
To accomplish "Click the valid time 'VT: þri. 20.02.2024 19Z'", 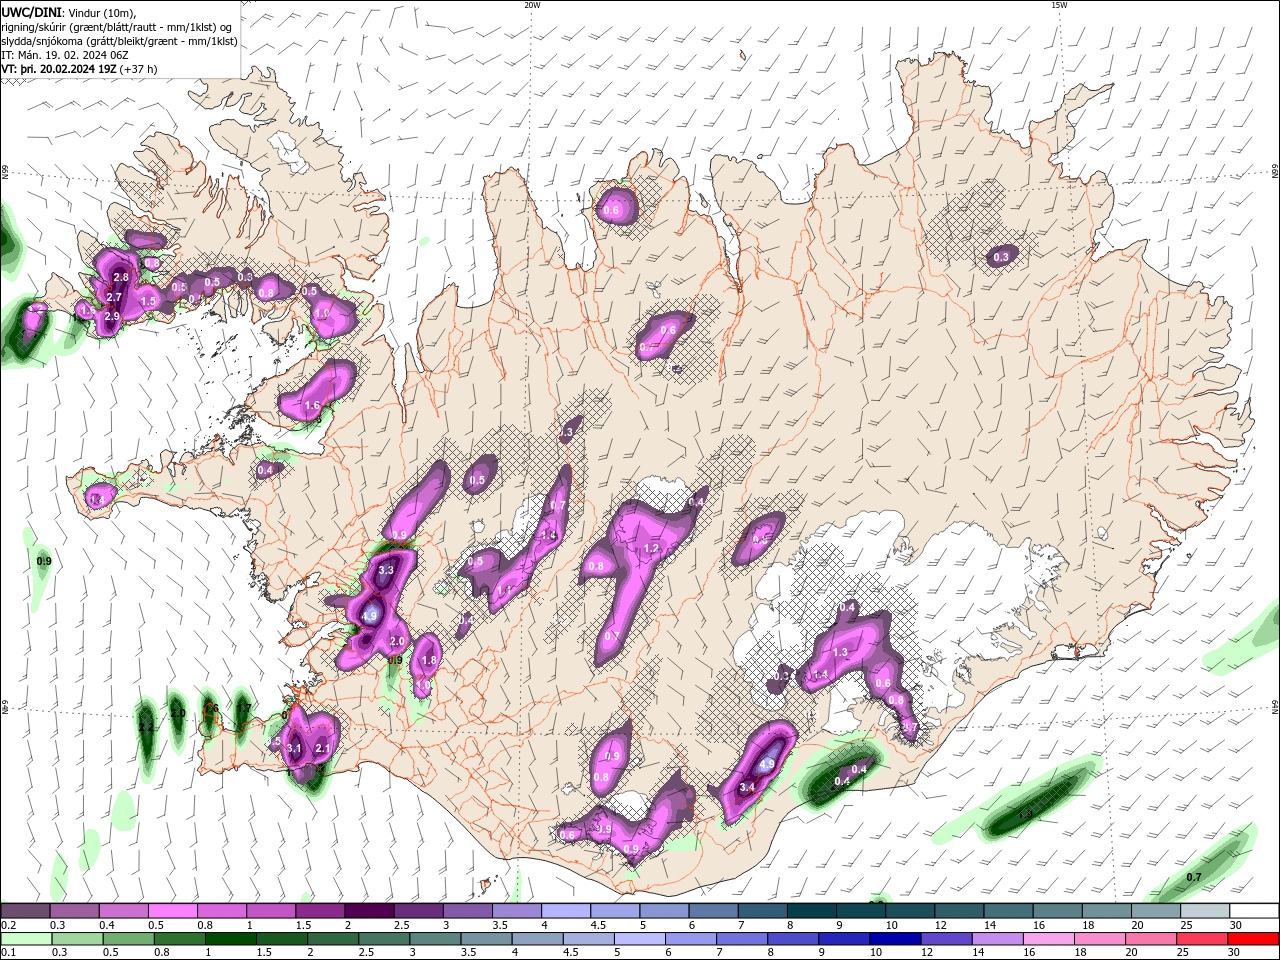I will [59, 69].
